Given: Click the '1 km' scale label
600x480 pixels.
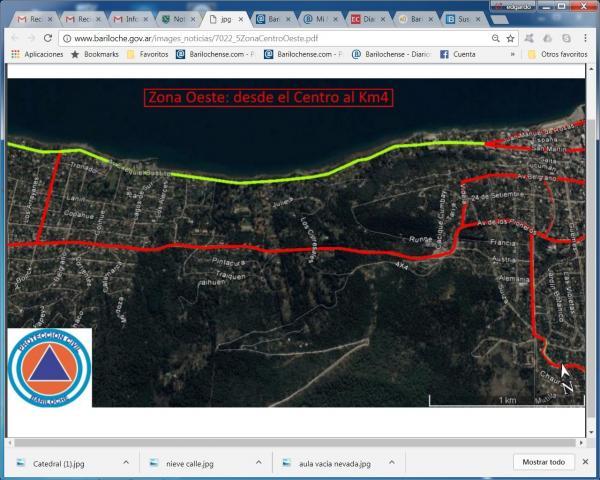Looking at the screenshot, I should pyautogui.click(x=507, y=400).
